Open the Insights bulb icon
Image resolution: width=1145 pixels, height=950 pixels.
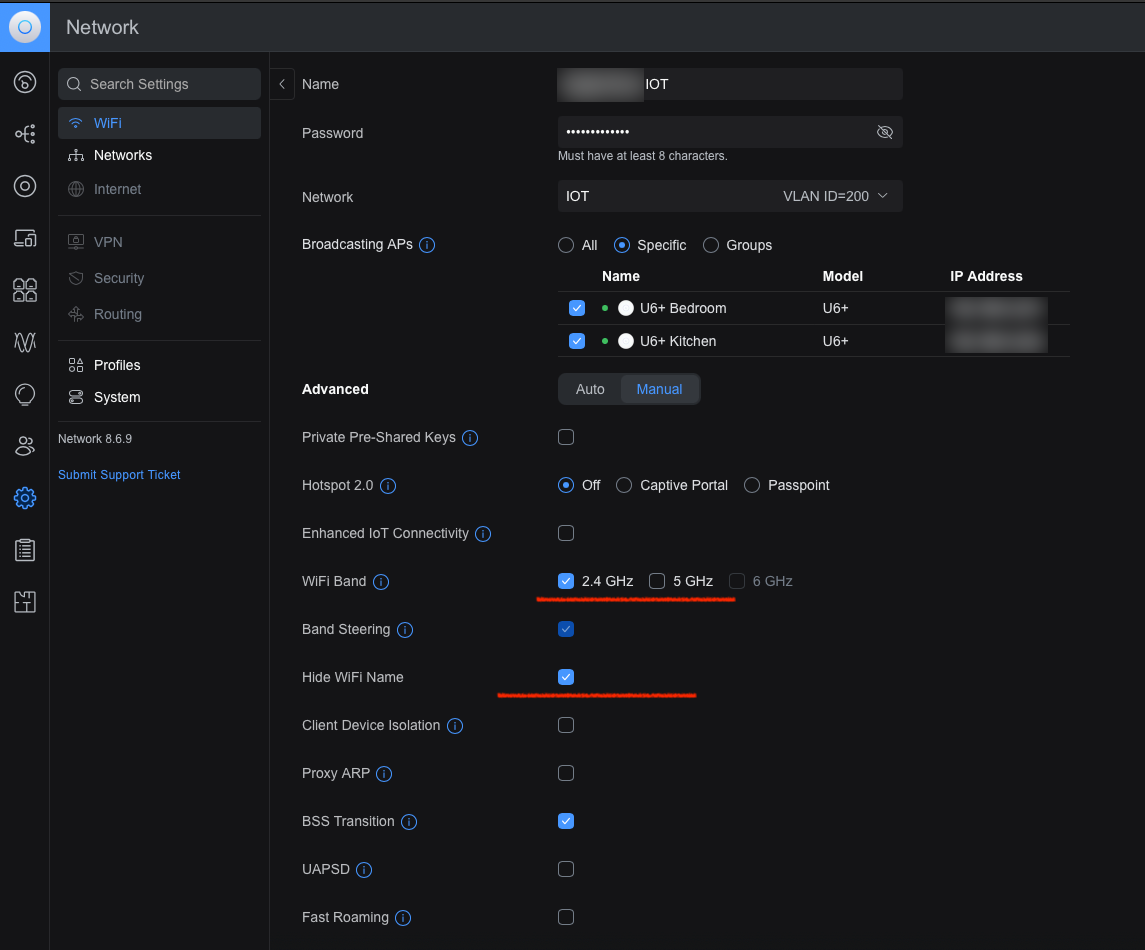tap(25, 394)
